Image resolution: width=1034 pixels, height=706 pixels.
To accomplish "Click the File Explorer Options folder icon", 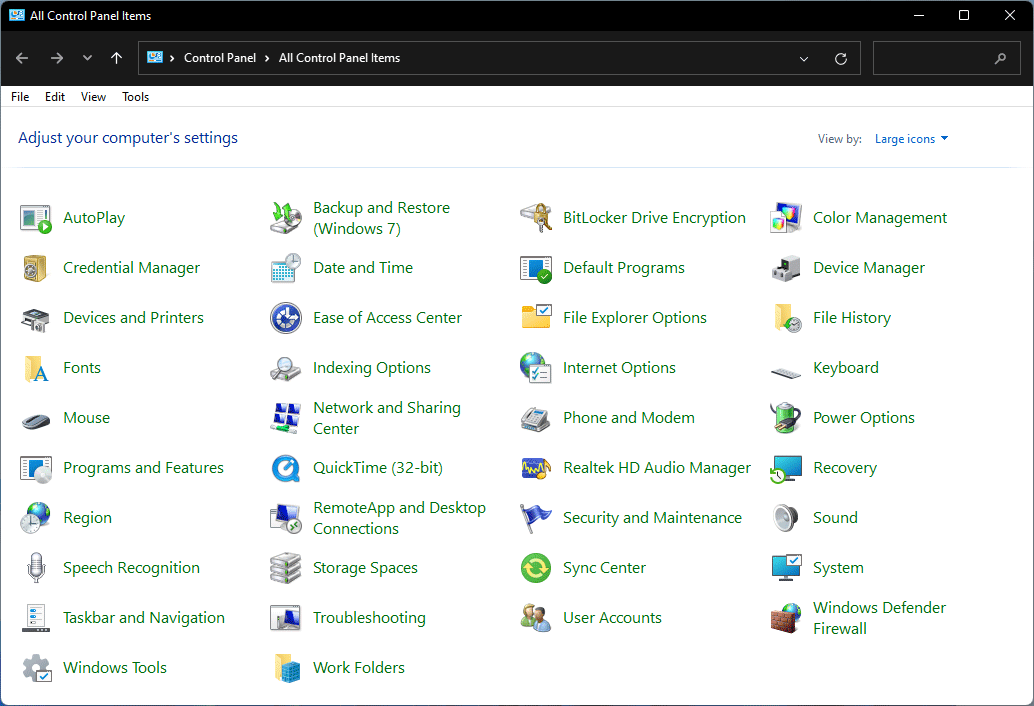I will pos(535,317).
